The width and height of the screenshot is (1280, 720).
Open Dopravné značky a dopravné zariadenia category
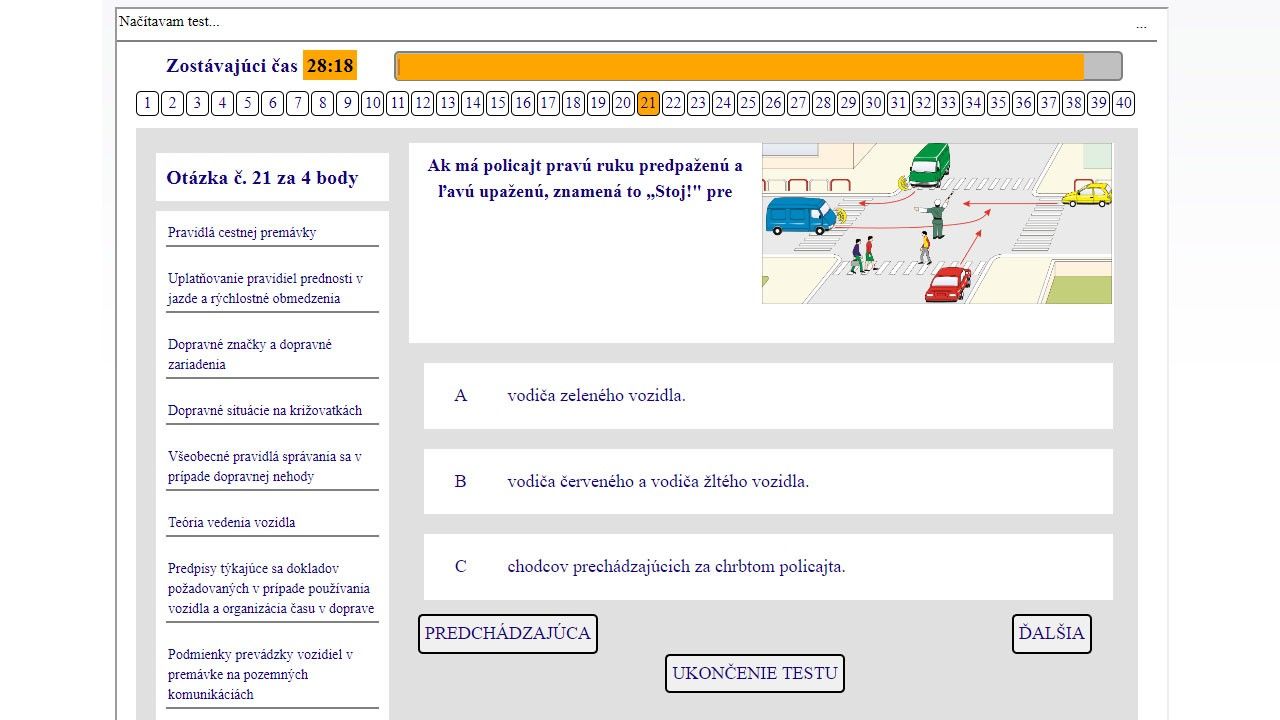point(250,354)
